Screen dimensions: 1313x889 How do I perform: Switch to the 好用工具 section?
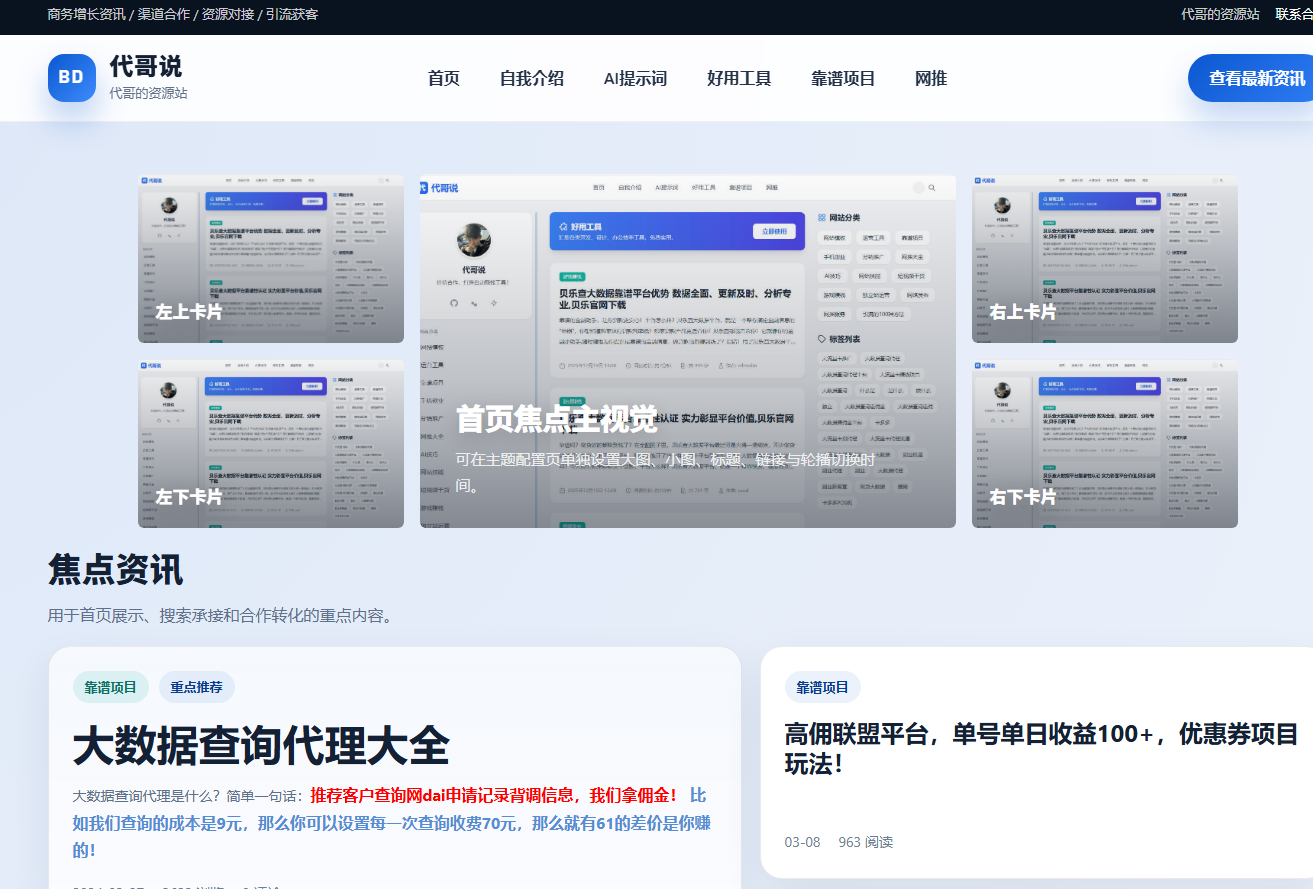pos(738,77)
